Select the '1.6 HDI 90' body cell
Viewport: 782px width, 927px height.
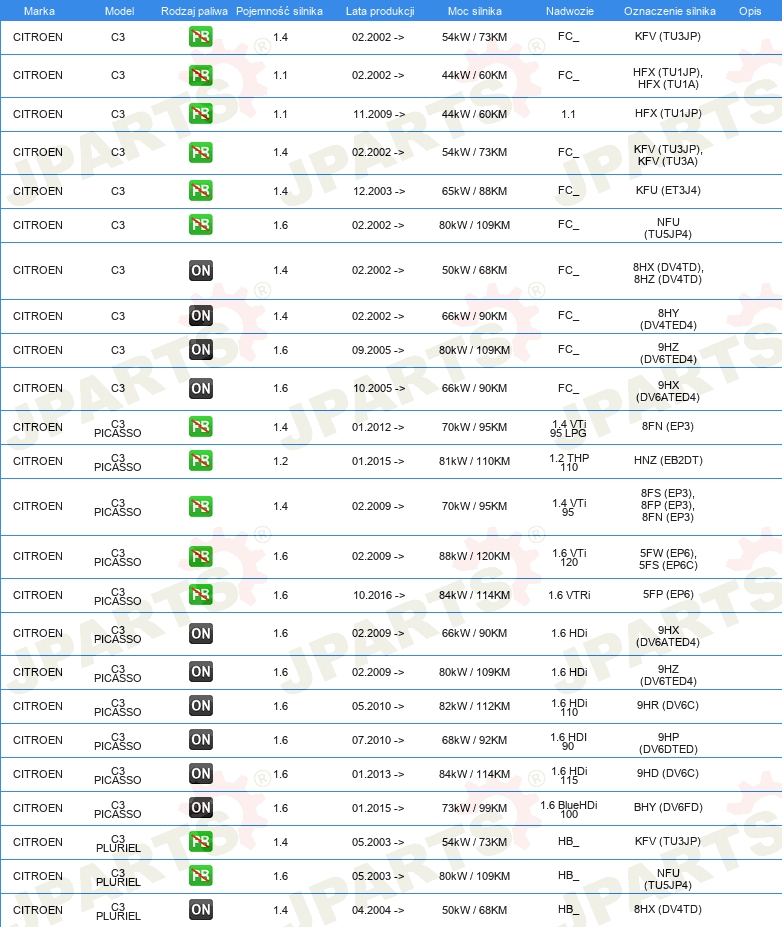(569, 741)
